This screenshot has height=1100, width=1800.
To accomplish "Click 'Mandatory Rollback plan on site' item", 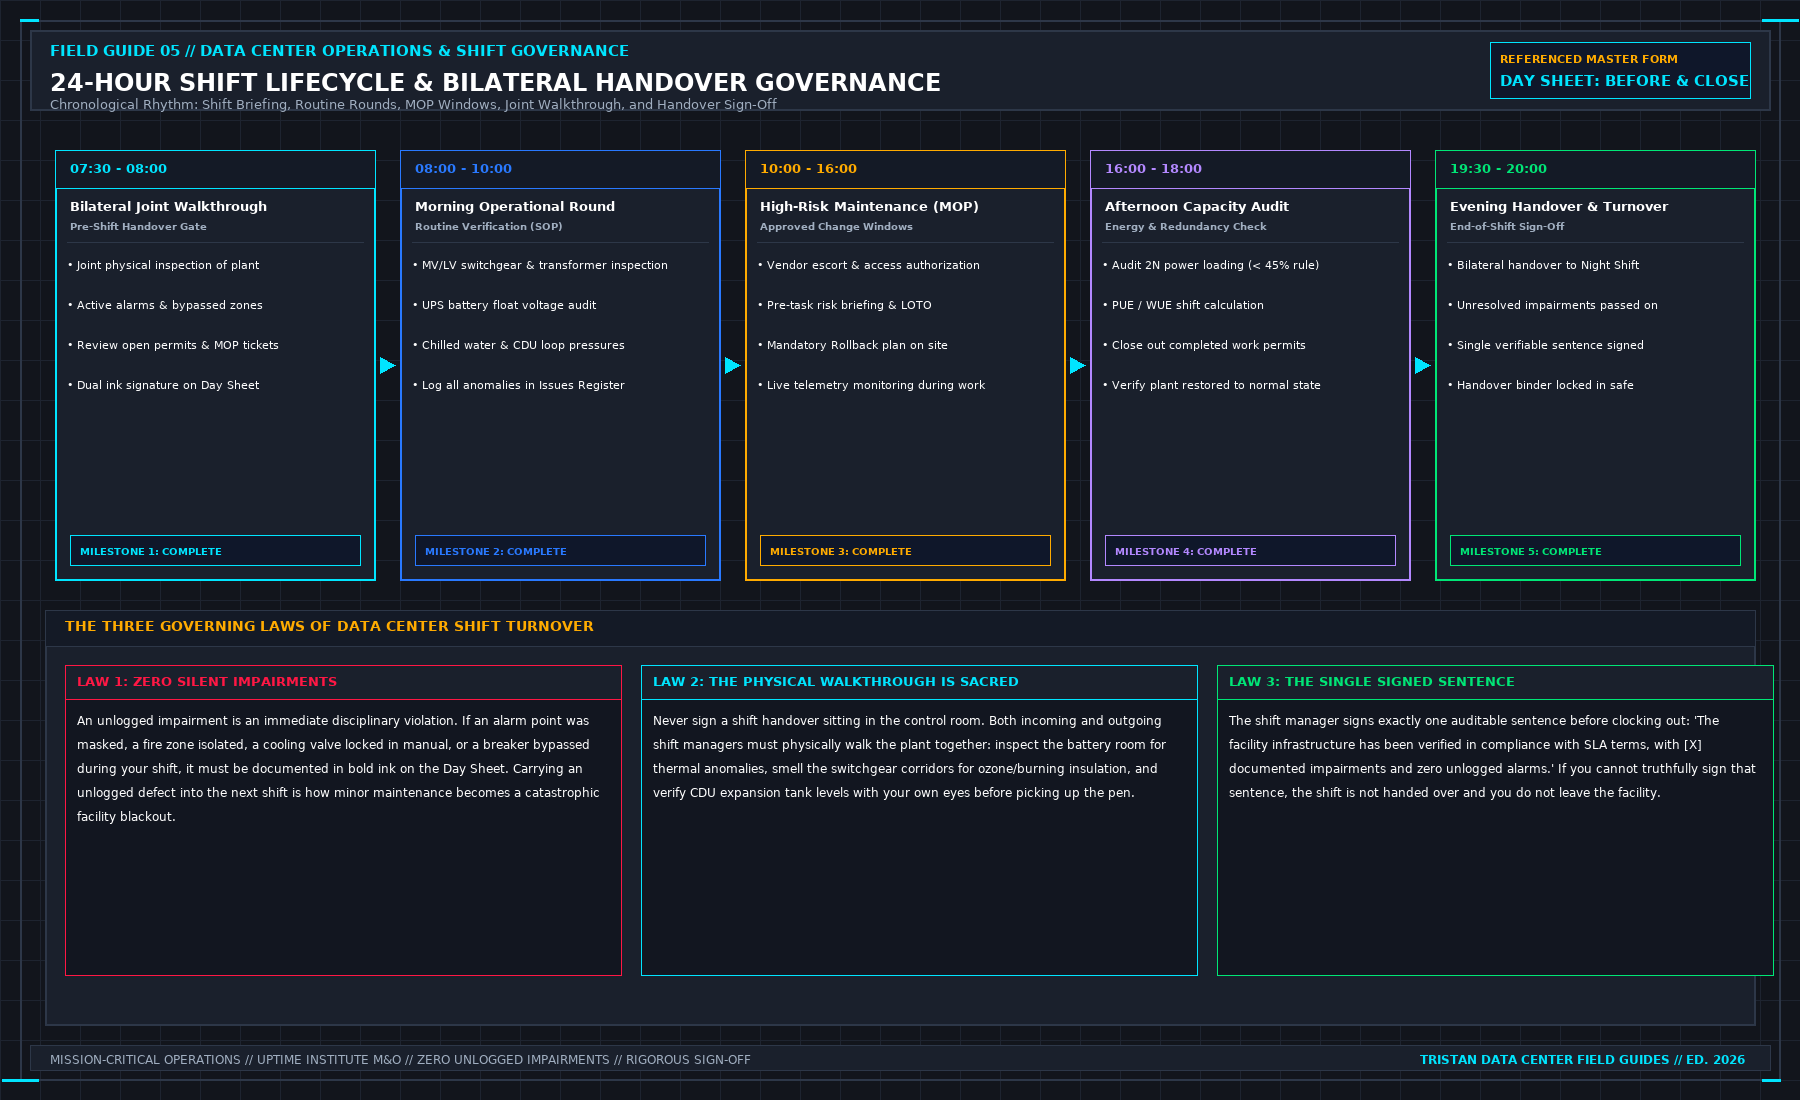I will 853,345.
